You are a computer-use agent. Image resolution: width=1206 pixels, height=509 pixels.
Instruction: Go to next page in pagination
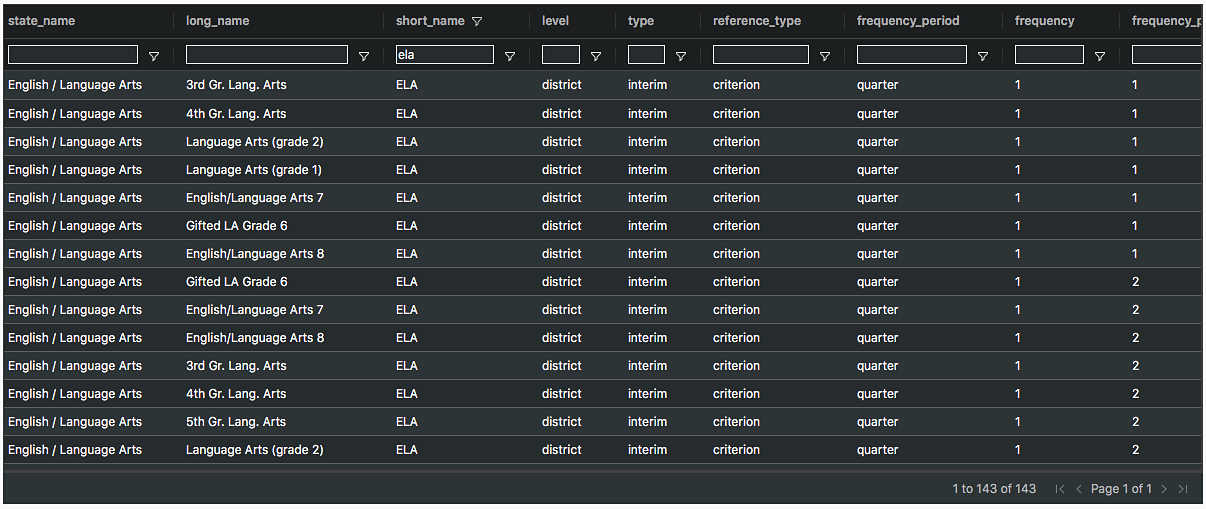pos(1164,489)
